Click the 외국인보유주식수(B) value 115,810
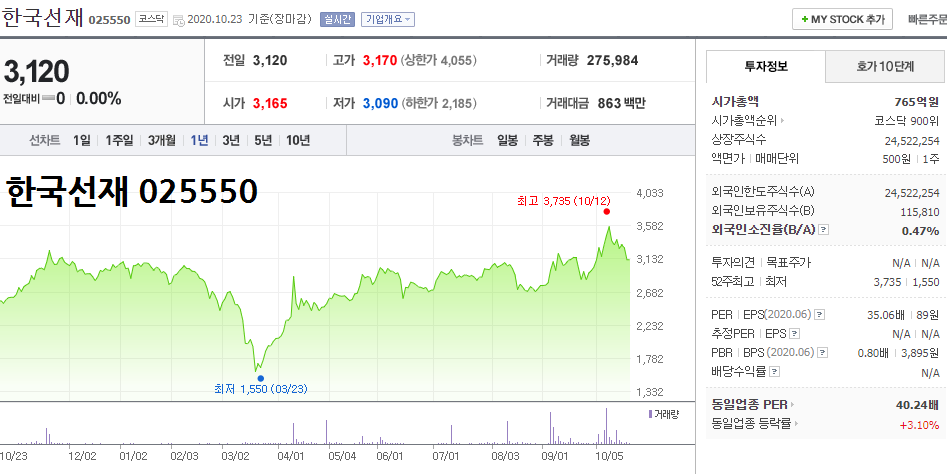The height and width of the screenshot is (474, 947). click(x=920, y=211)
